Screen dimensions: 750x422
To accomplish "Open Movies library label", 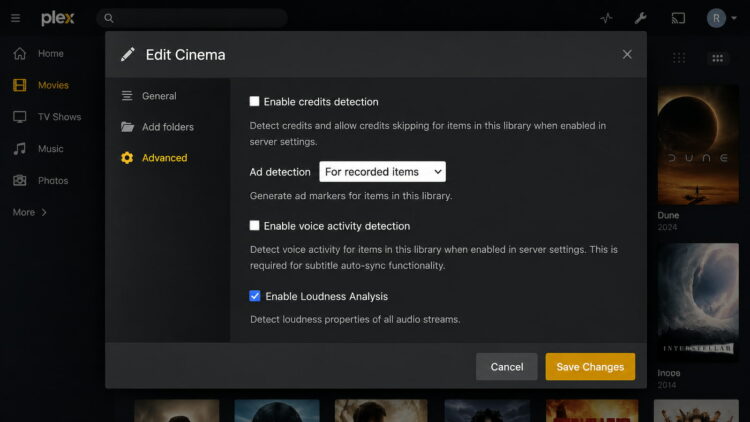I will pos(53,85).
